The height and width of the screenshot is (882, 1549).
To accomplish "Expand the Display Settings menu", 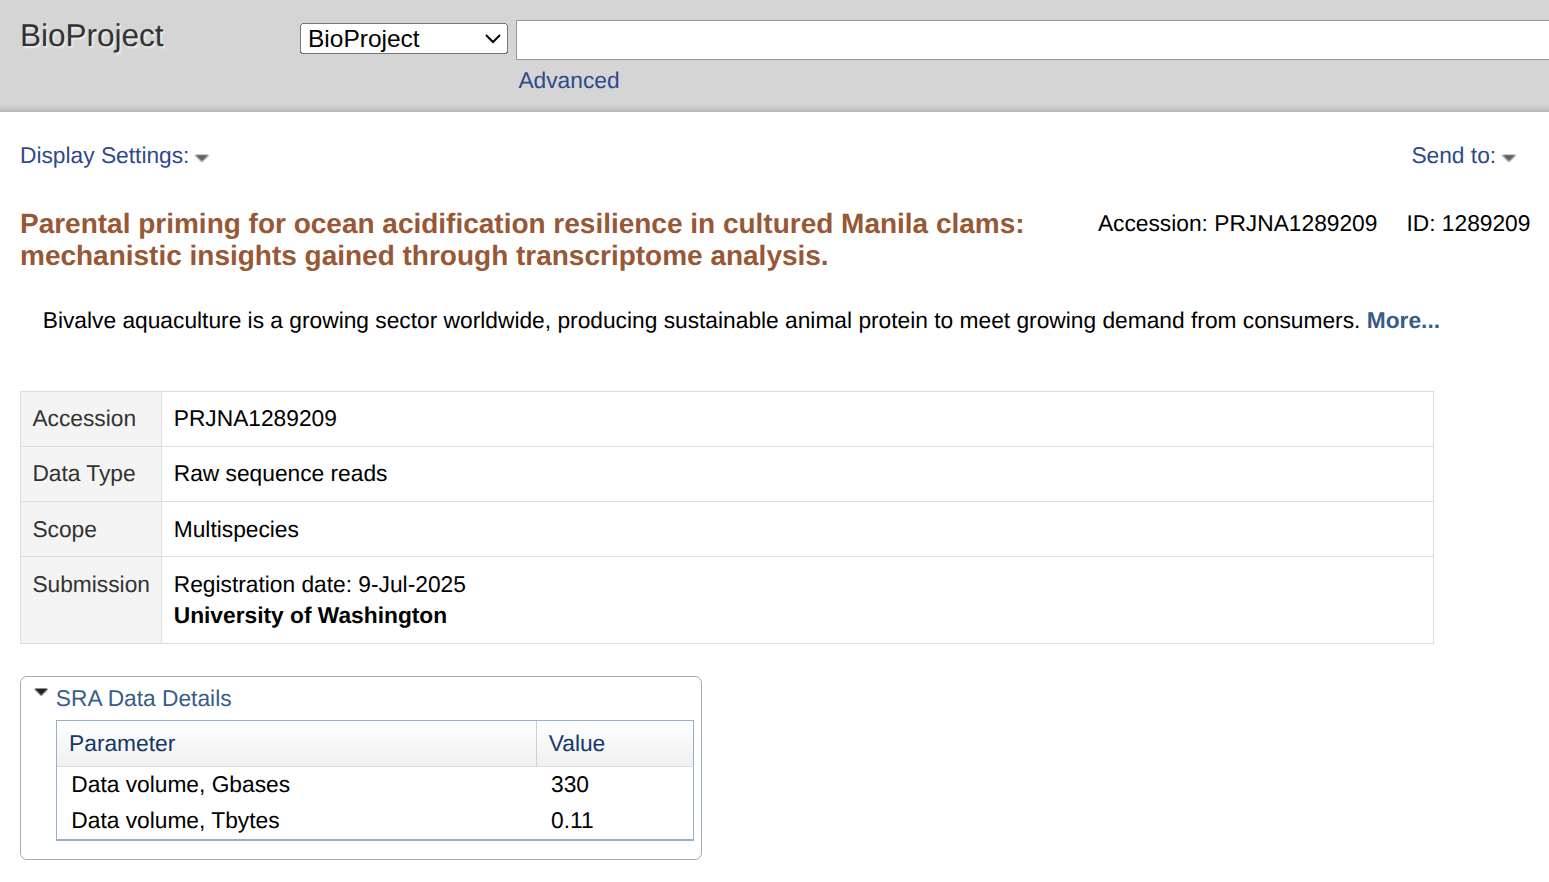I will point(104,155).
